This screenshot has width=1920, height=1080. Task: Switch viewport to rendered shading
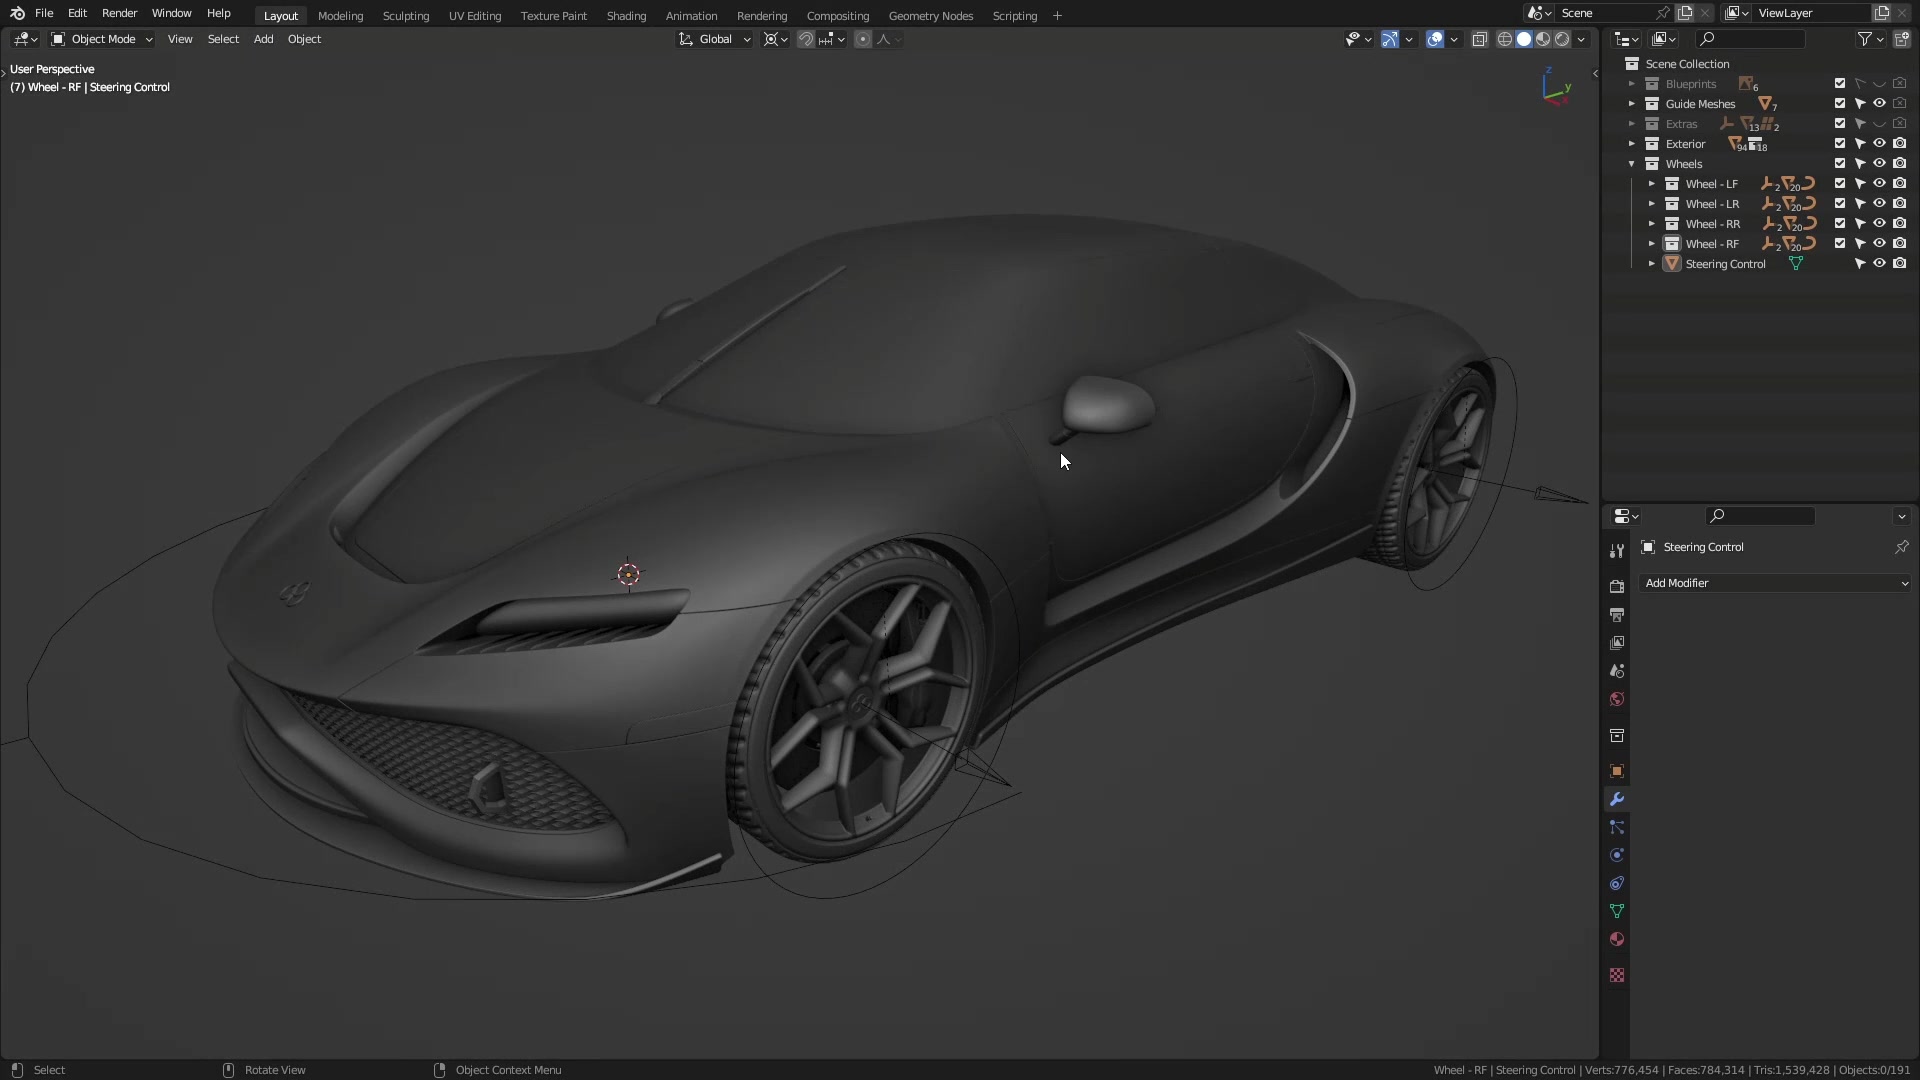1562,39
